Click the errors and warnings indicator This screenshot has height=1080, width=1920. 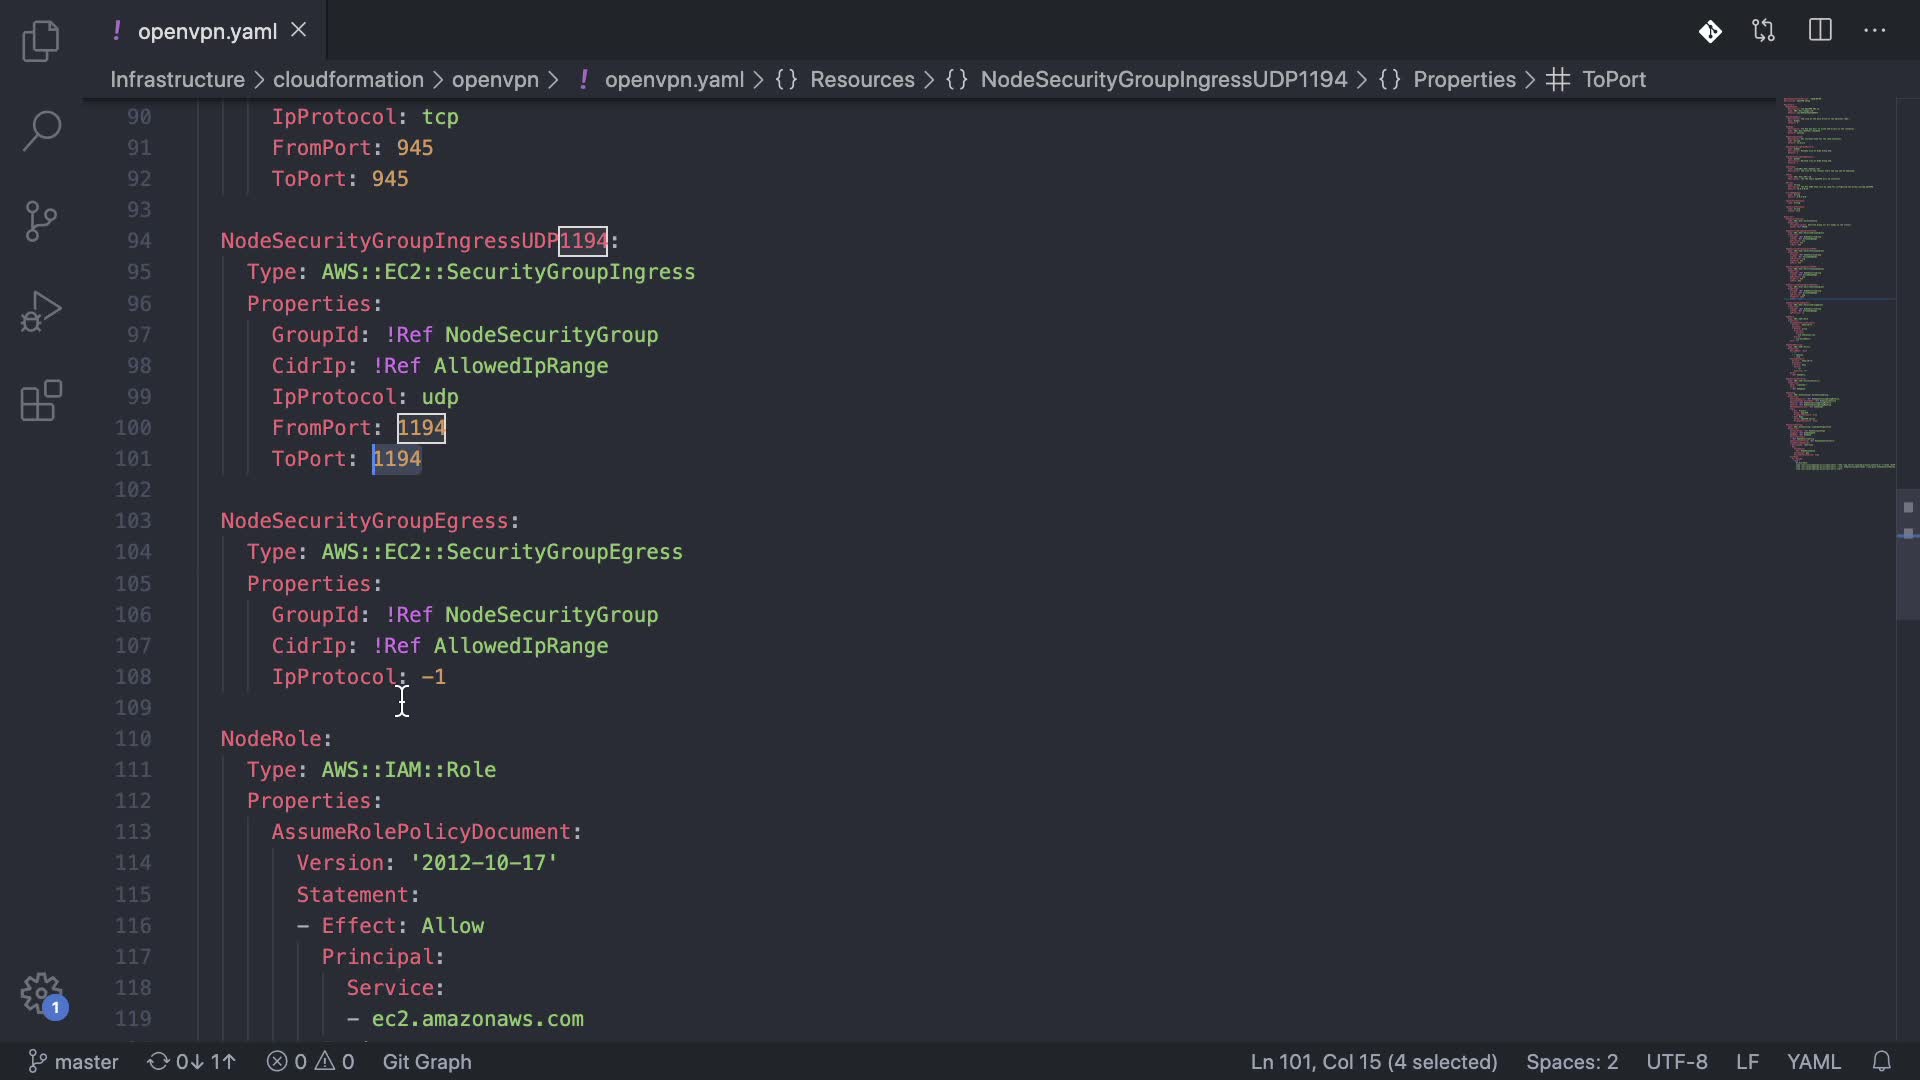click(x=311, y=1061)
